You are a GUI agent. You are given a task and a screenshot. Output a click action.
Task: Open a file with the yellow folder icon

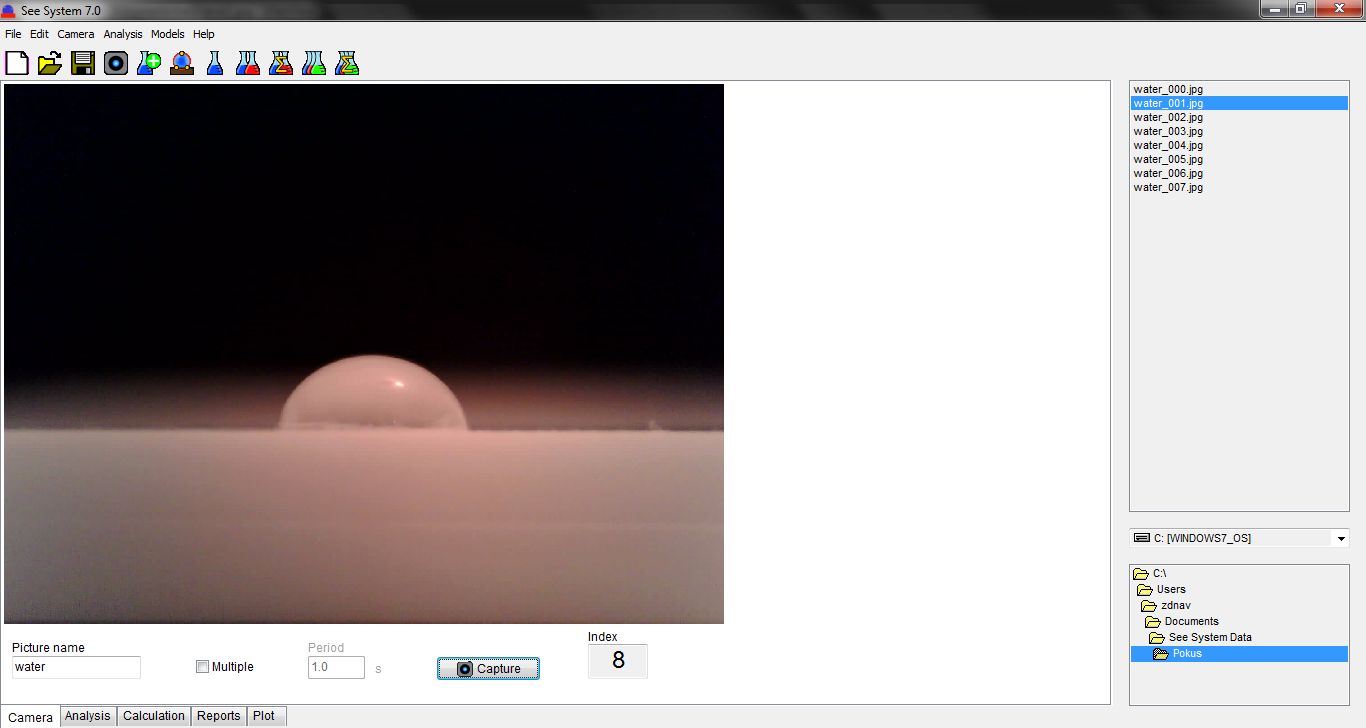pyautogui.click(x=50, y=64)
